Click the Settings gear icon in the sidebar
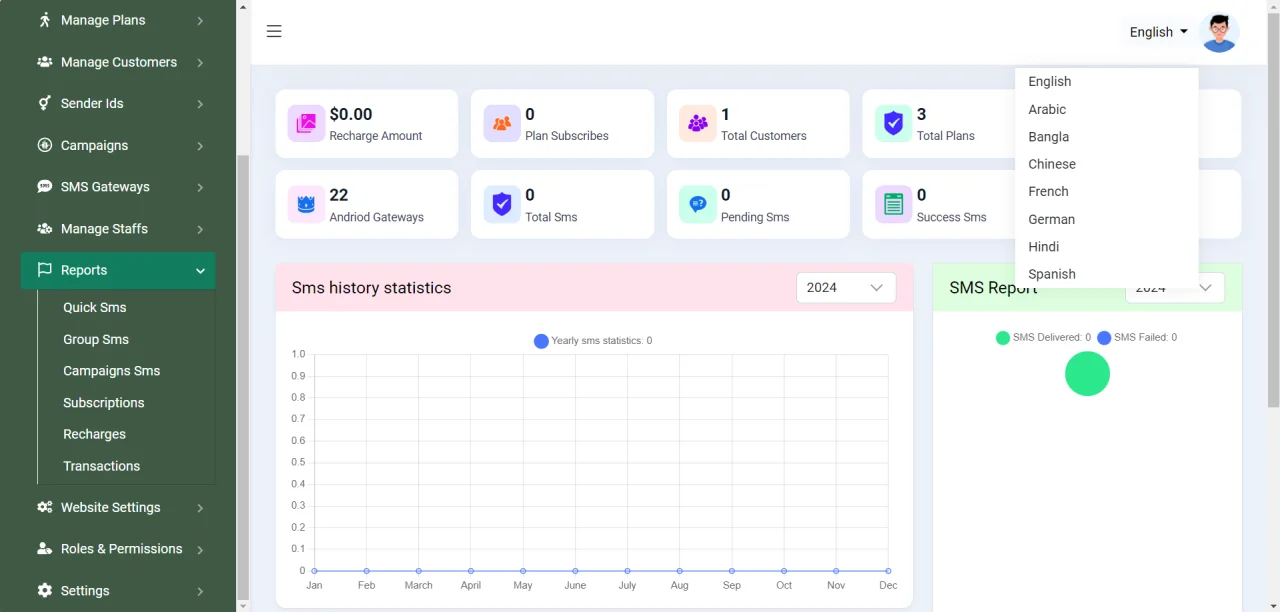The width and height of the screenshot is (1280, 612). [x=45, y=591]
